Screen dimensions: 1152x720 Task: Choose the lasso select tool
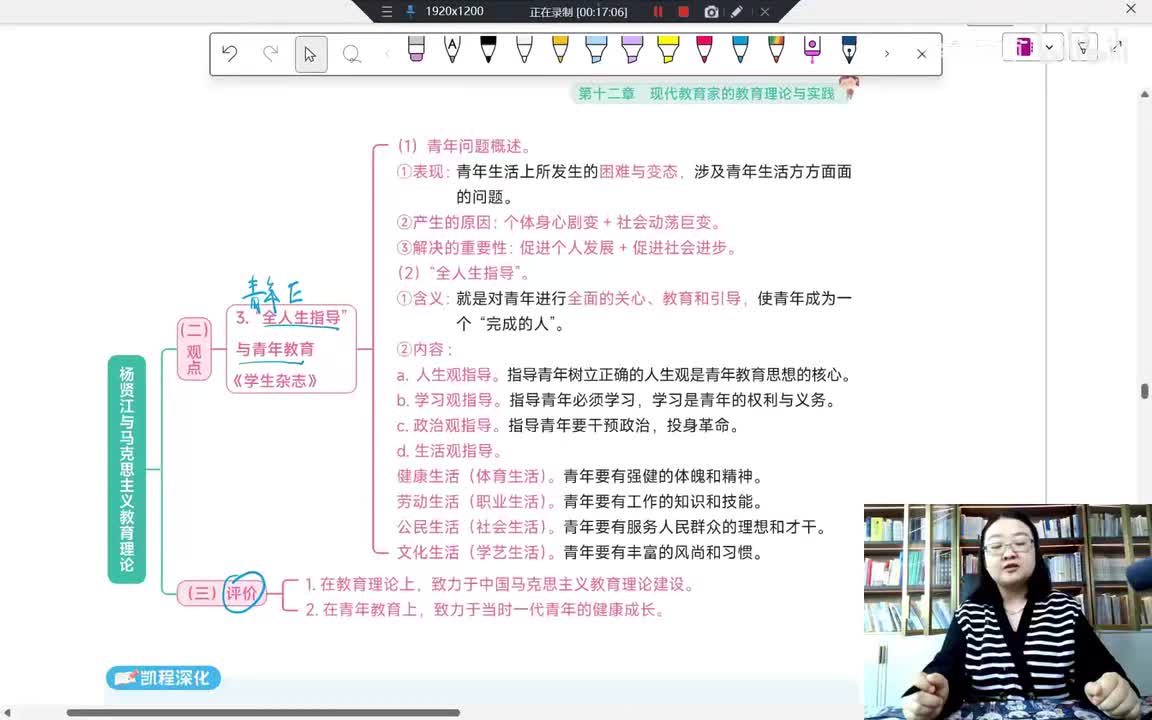(x=352, y=54)
